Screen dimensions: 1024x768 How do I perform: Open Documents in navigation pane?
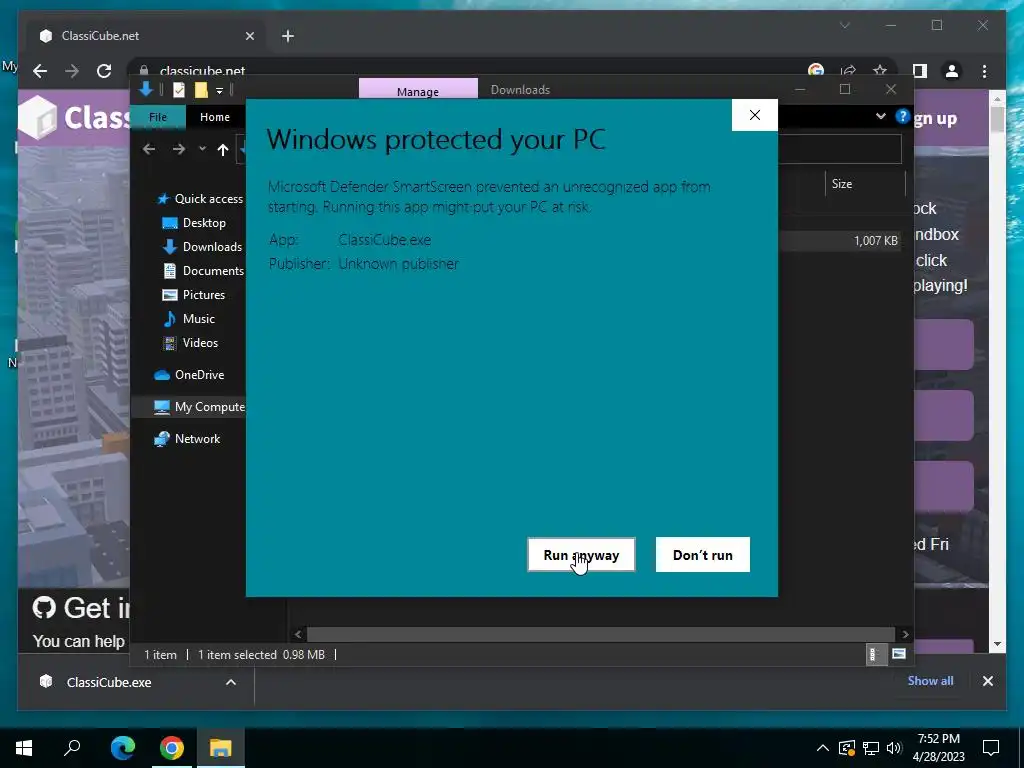click(x=213, y=270)
